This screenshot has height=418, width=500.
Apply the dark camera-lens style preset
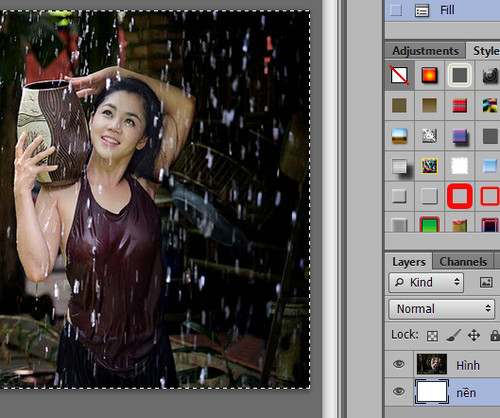[x=490, y=75]
